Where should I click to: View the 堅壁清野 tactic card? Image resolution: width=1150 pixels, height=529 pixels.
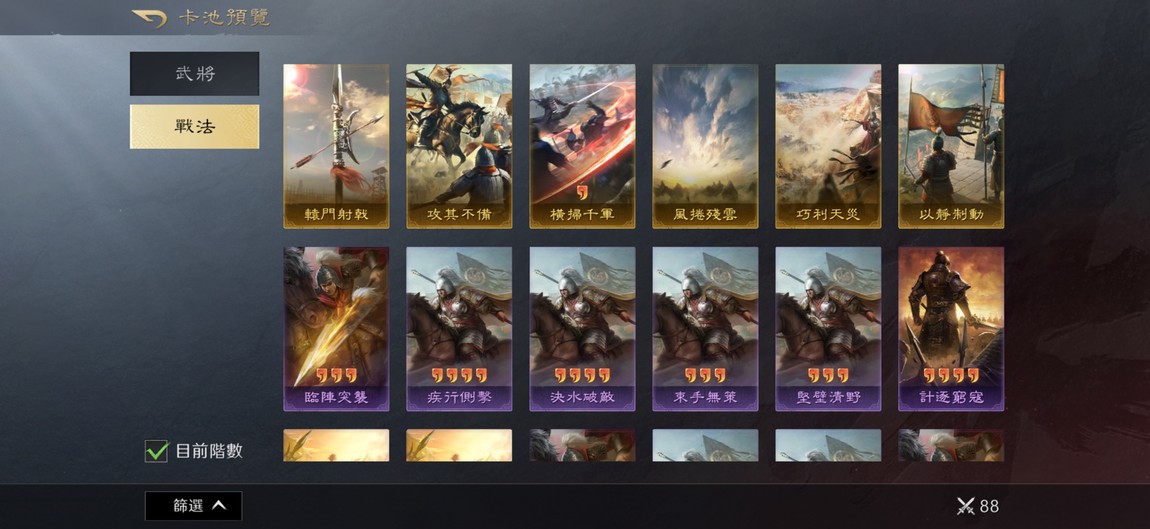coord(828,329)
